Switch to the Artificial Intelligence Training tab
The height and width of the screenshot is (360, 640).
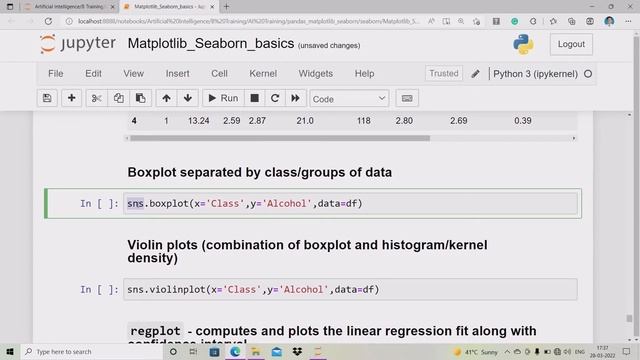[x=69, y=7]
